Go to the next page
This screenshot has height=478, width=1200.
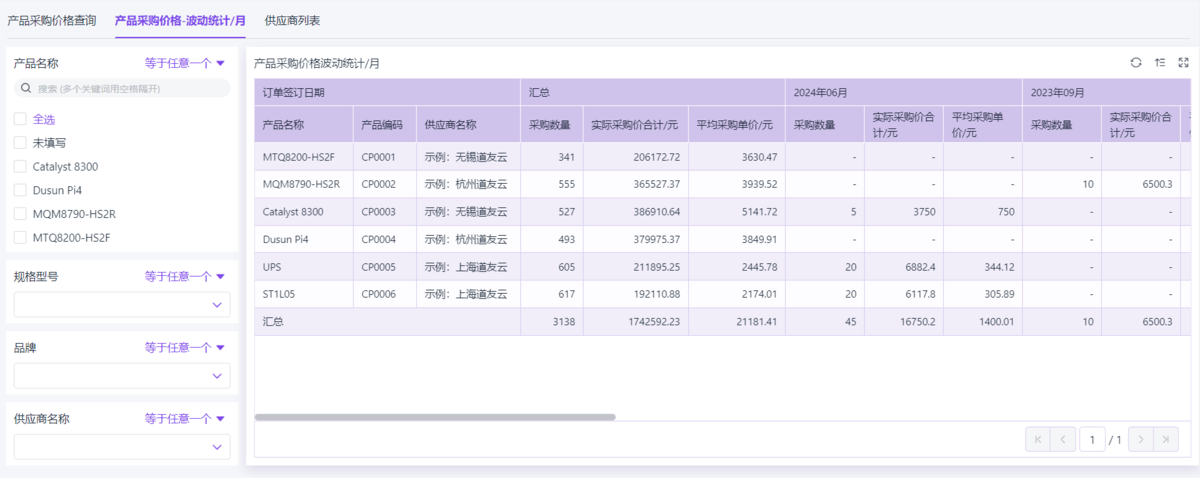point(1140,439)
